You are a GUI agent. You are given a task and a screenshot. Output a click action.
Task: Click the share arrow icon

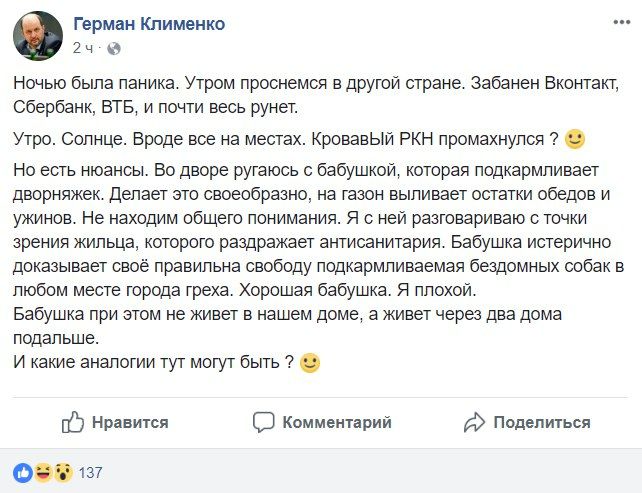(474, 422)
